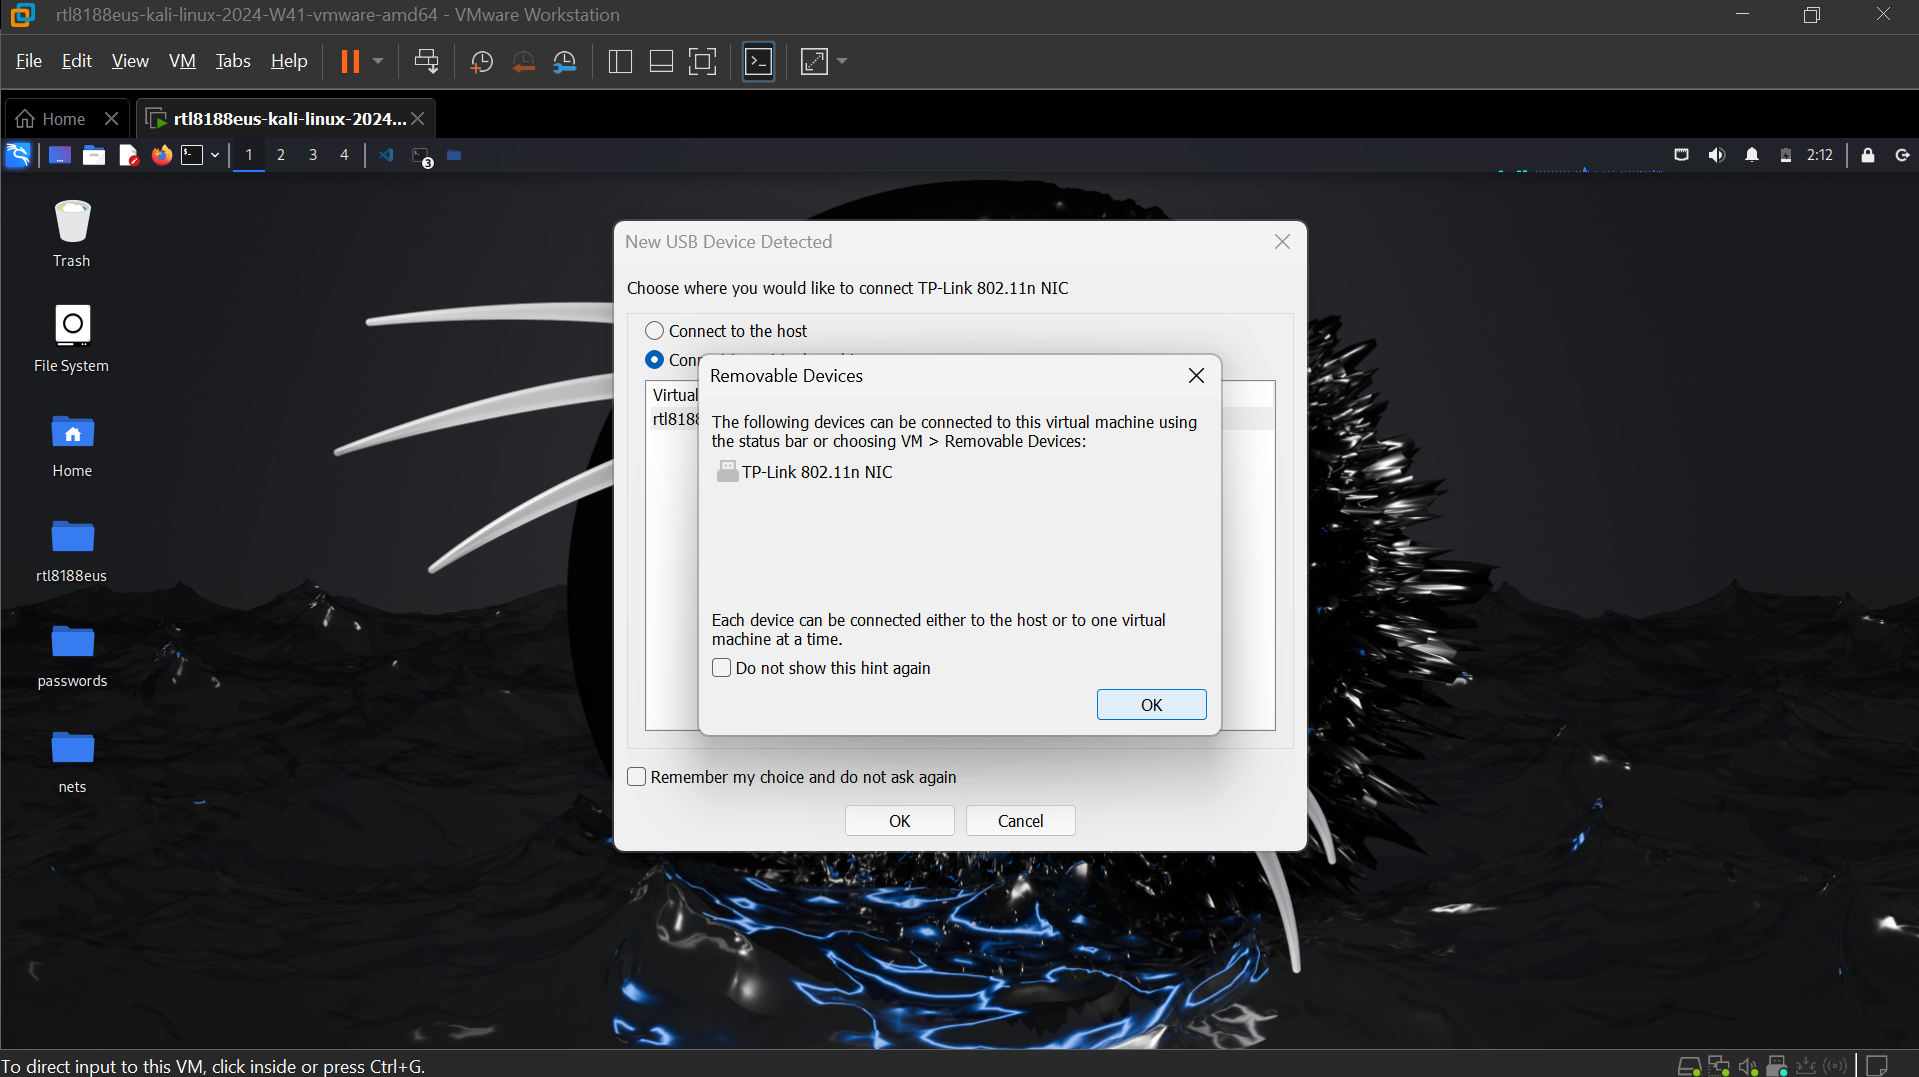Image resolution: width=1919 pixels, height=1077 pixels.
Task: Click Cancel in New USB Device dialog
Action: click(1021, 821)
